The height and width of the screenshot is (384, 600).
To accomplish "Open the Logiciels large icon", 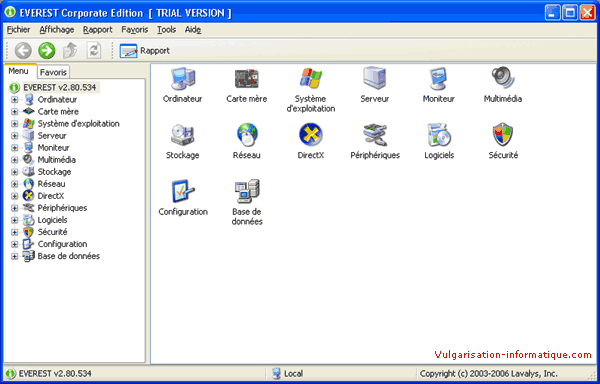I will (439, 135).
